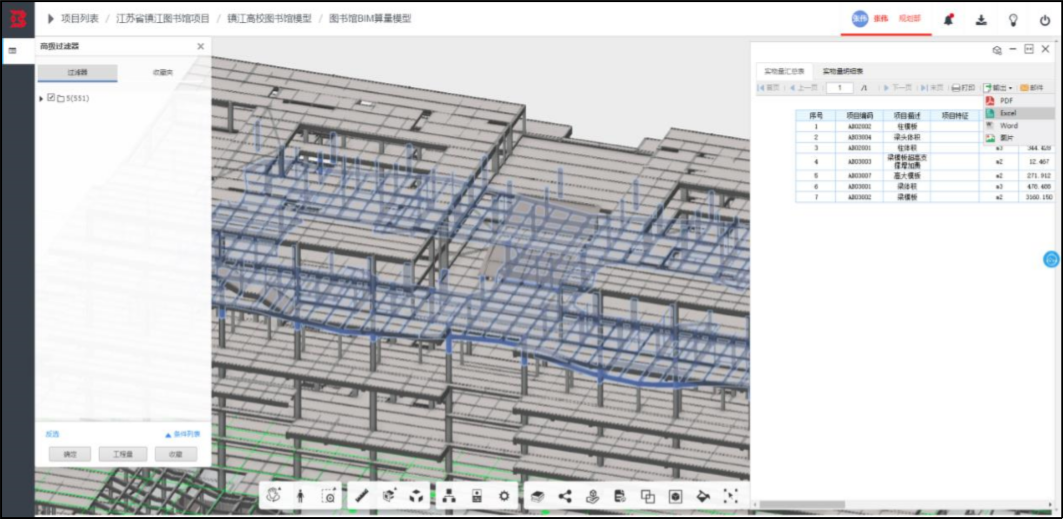Switch to the 收藏夹 tab

(x=162, y=72)
